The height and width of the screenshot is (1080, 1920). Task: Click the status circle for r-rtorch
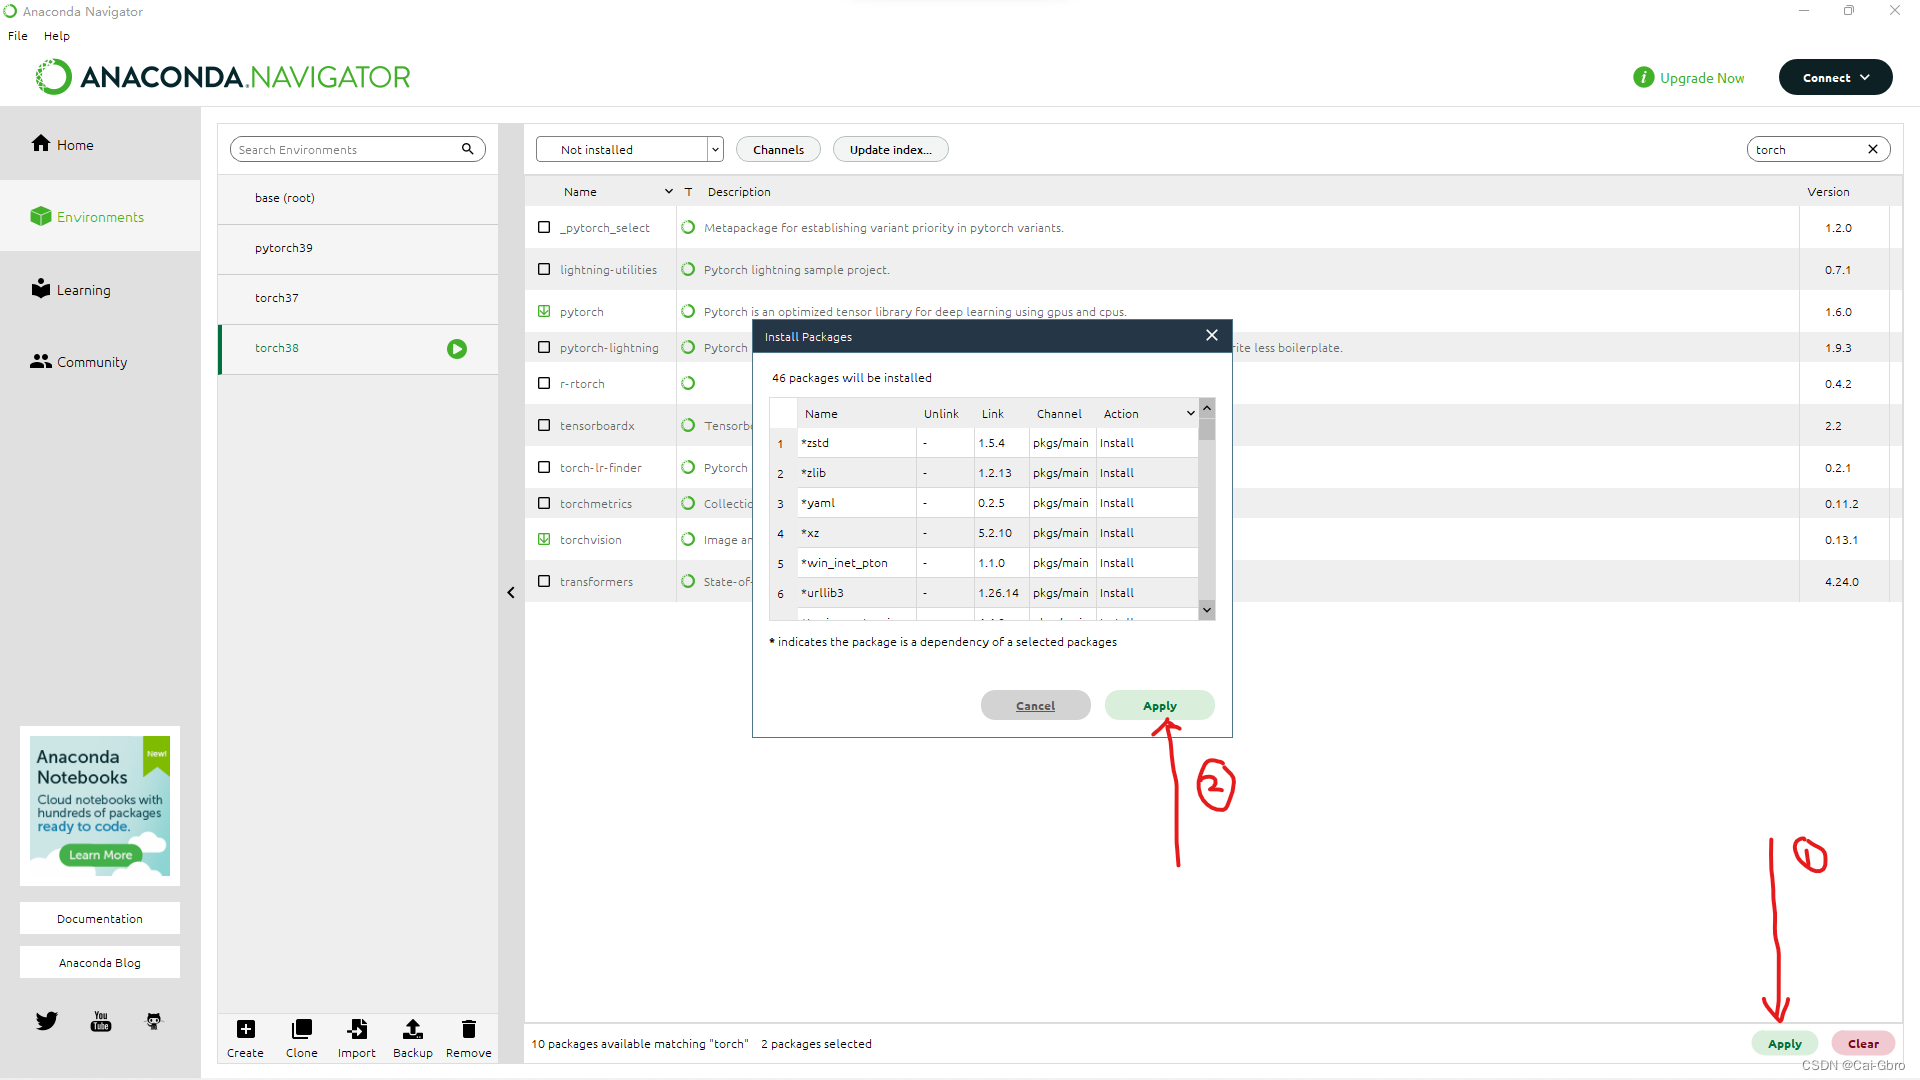688,383
